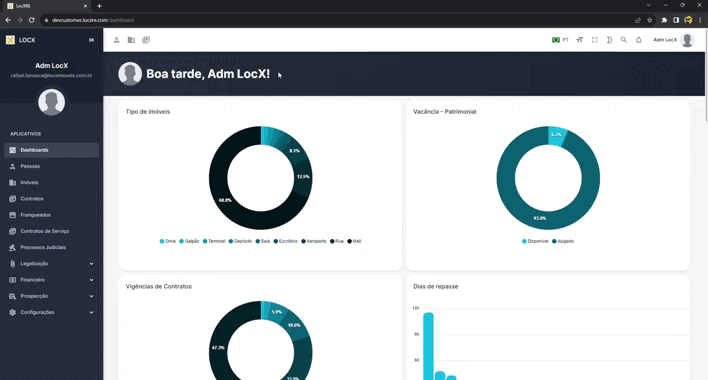The height and width of the screenshot is (380, 708).
Task: Toggle Alugado legend in Vacância chart
Action: point(563,241)
